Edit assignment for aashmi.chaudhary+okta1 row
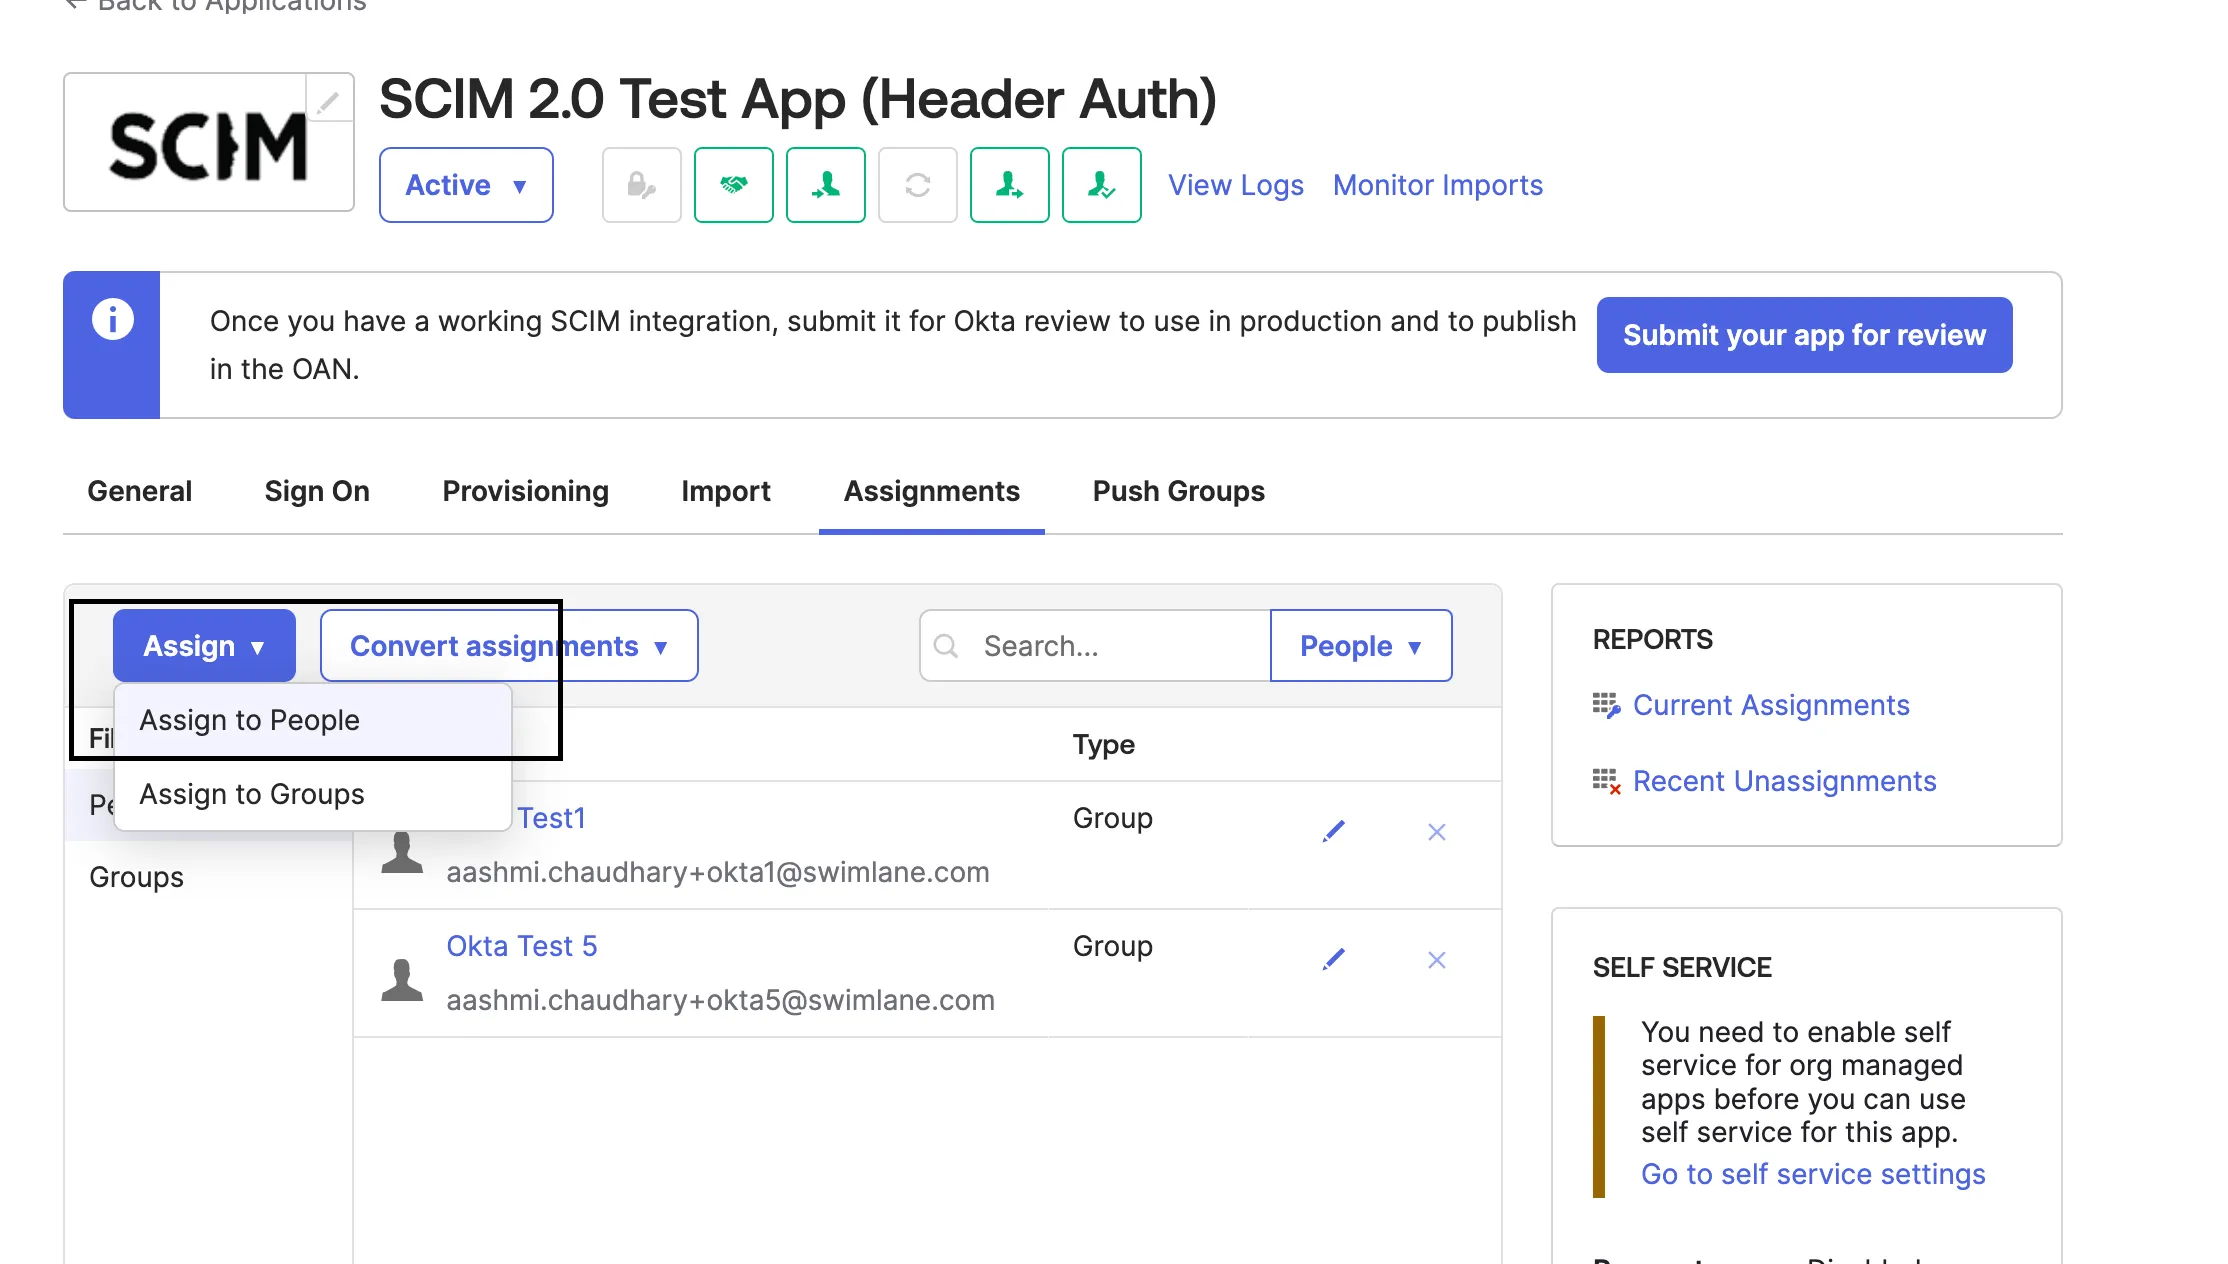This screenshot has width=2228, height=1264. [1334, 831]
